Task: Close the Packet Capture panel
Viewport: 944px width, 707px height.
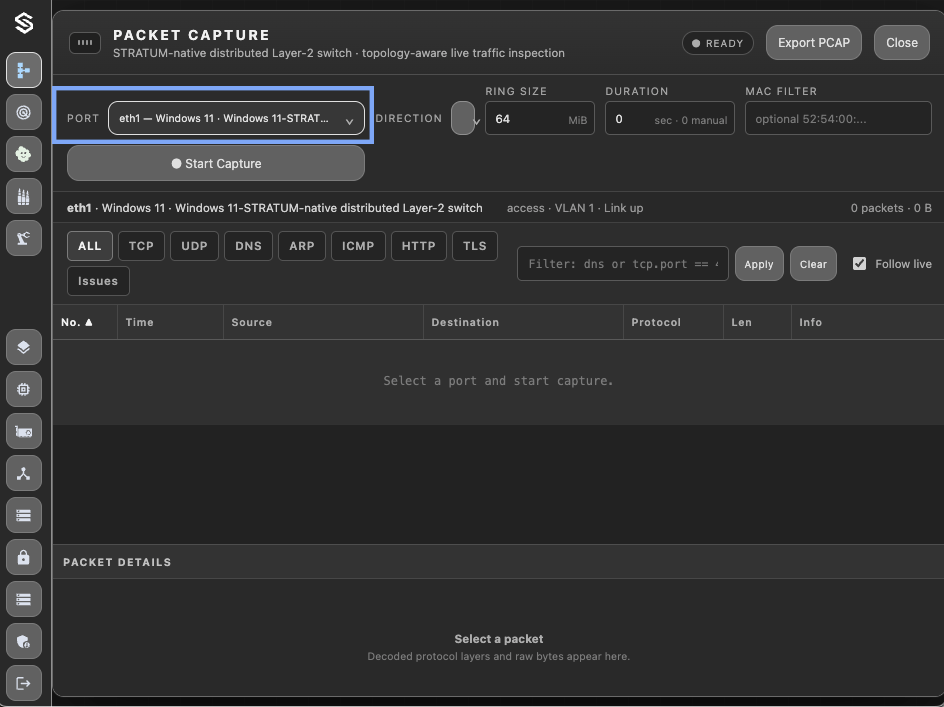Action: click(902, 43)
